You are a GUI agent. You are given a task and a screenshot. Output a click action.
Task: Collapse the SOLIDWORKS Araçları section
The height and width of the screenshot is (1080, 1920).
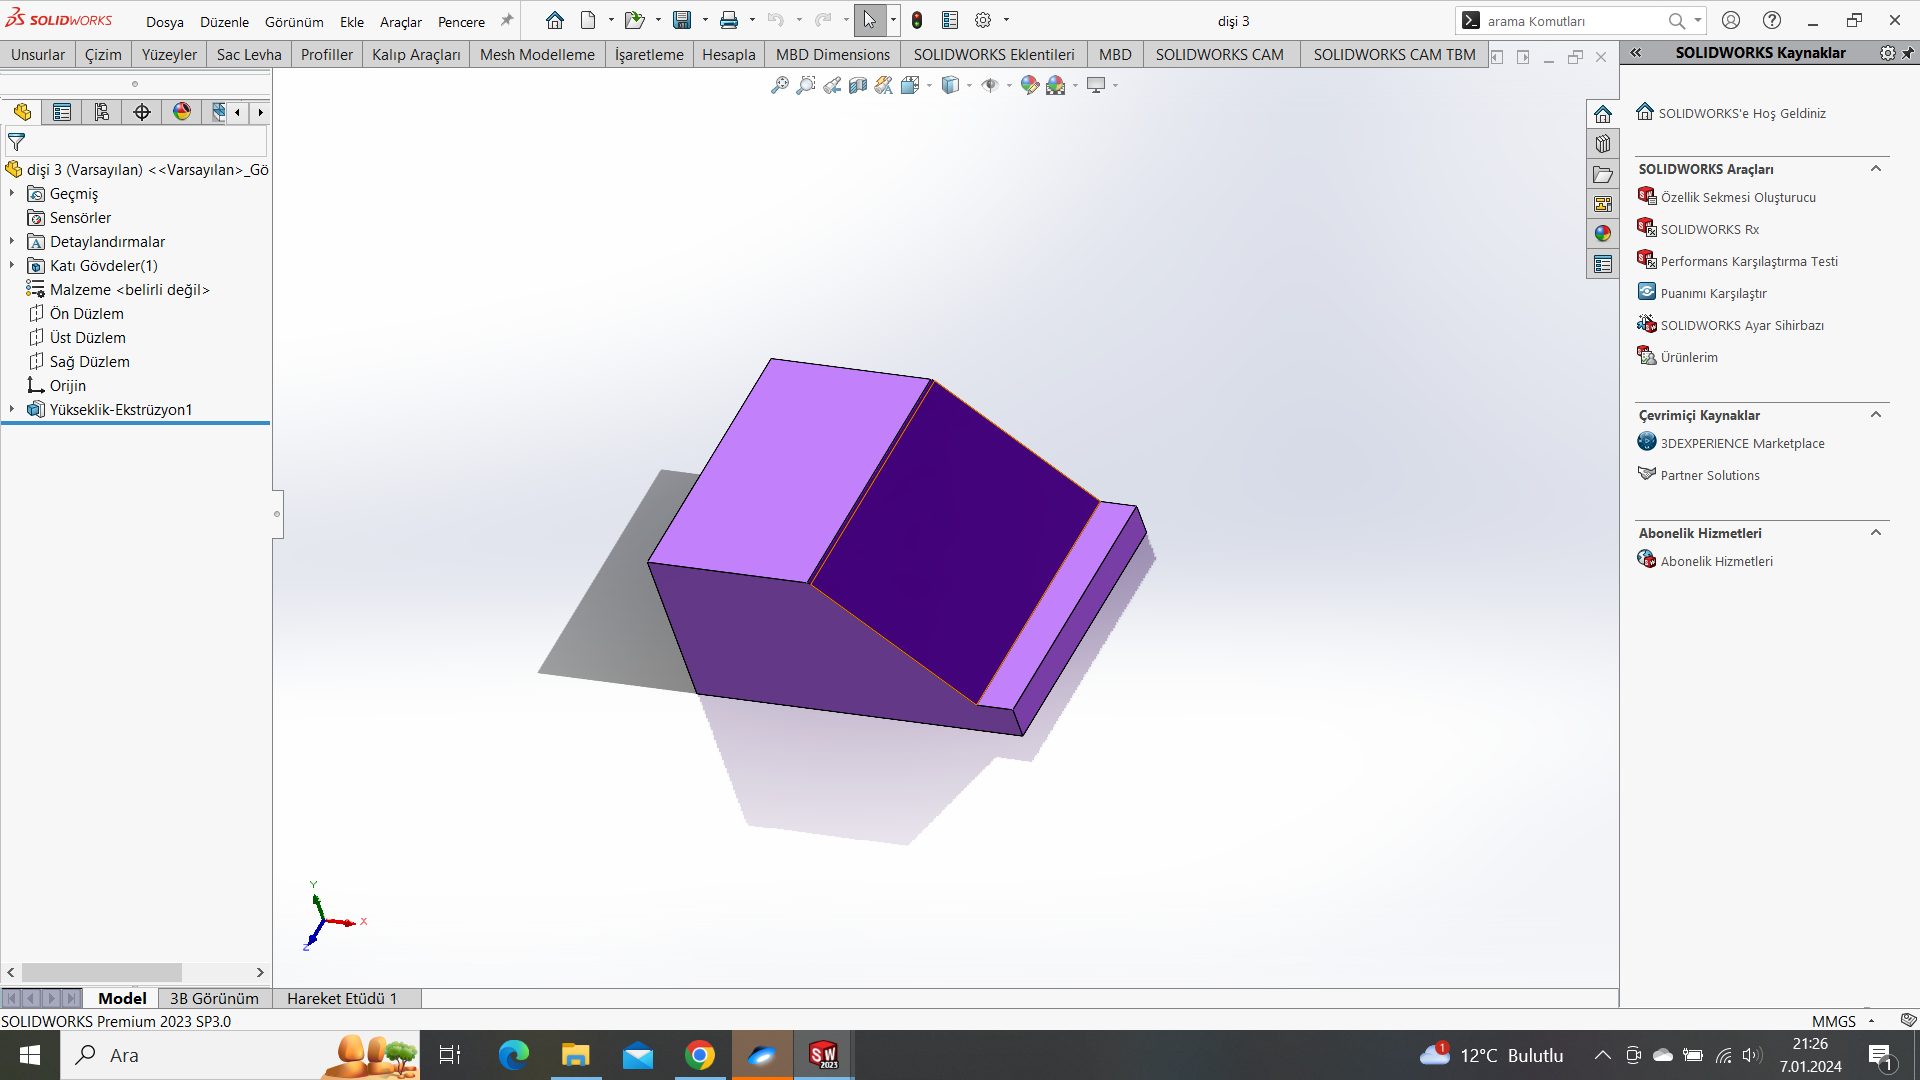point(1876,169)
